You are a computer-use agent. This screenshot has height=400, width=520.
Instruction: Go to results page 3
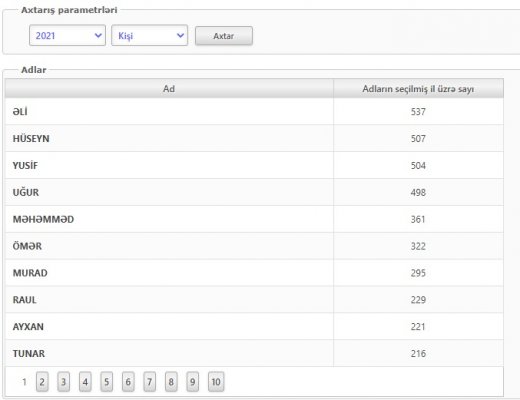pos(63,382)
